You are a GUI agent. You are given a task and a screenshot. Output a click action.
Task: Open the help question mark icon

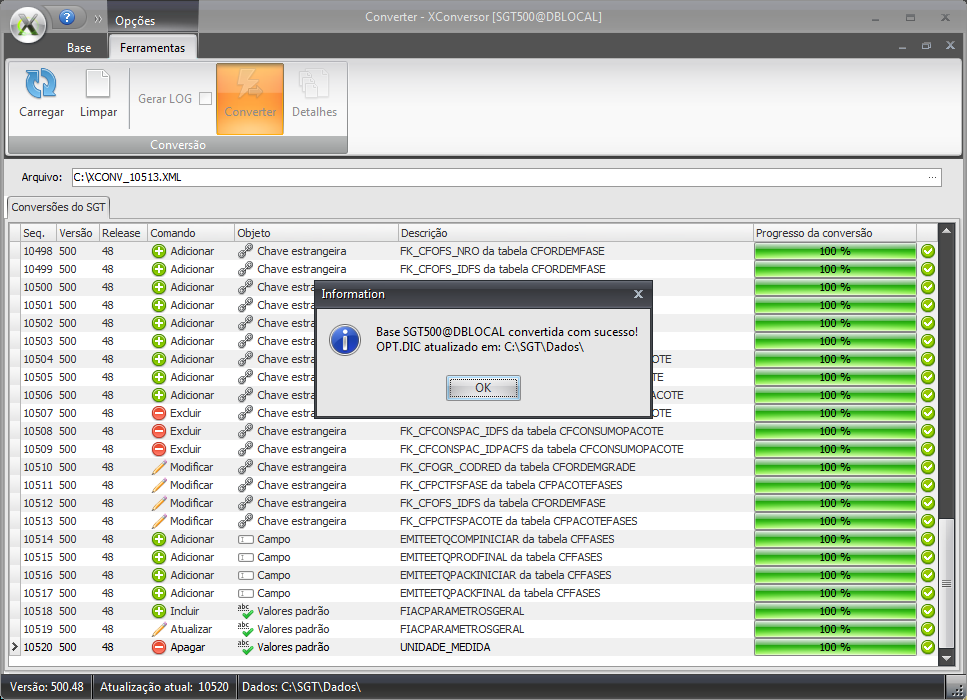coord(67,18)
